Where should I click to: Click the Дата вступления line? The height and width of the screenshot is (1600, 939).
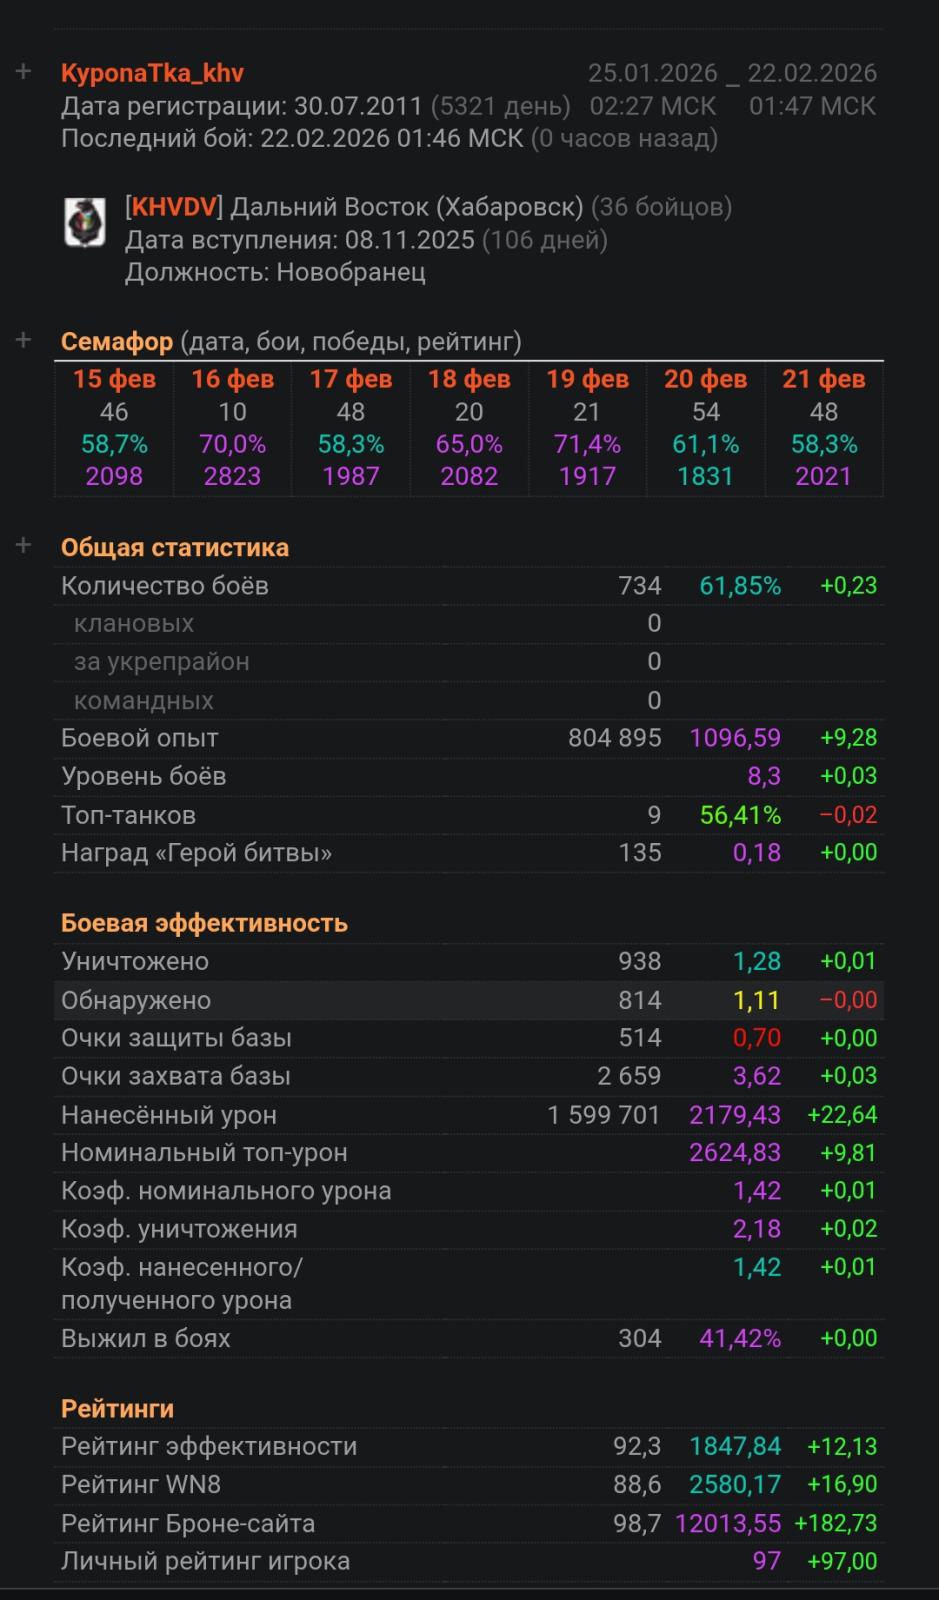(x=366, y=240)
